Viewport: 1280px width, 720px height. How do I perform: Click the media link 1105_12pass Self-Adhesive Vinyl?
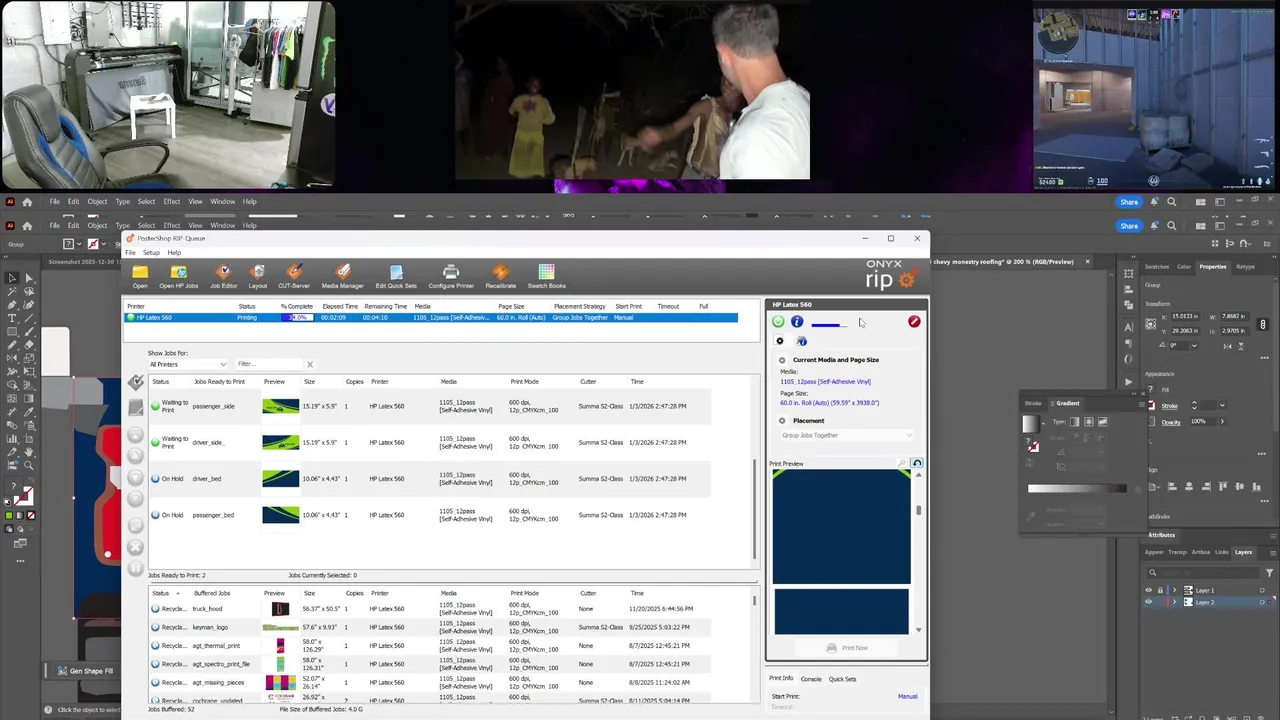pos(825,382)
